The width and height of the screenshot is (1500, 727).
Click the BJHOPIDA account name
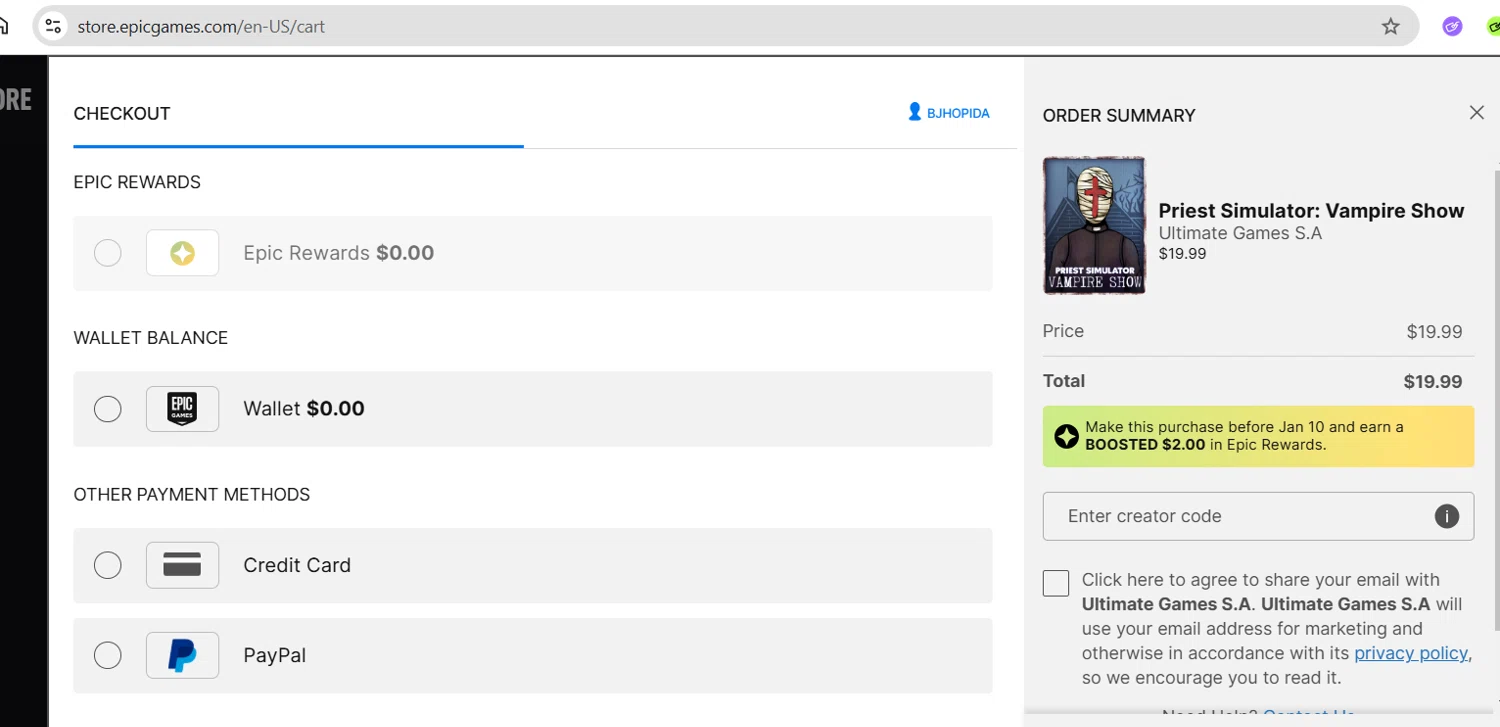(958, 114)
